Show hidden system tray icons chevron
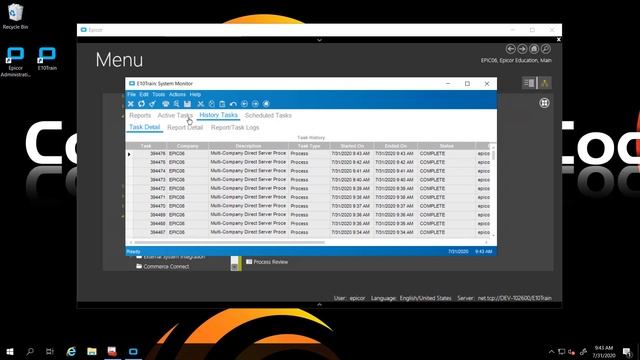Viewport: 640px width, 360px height. tap(551, 352)
